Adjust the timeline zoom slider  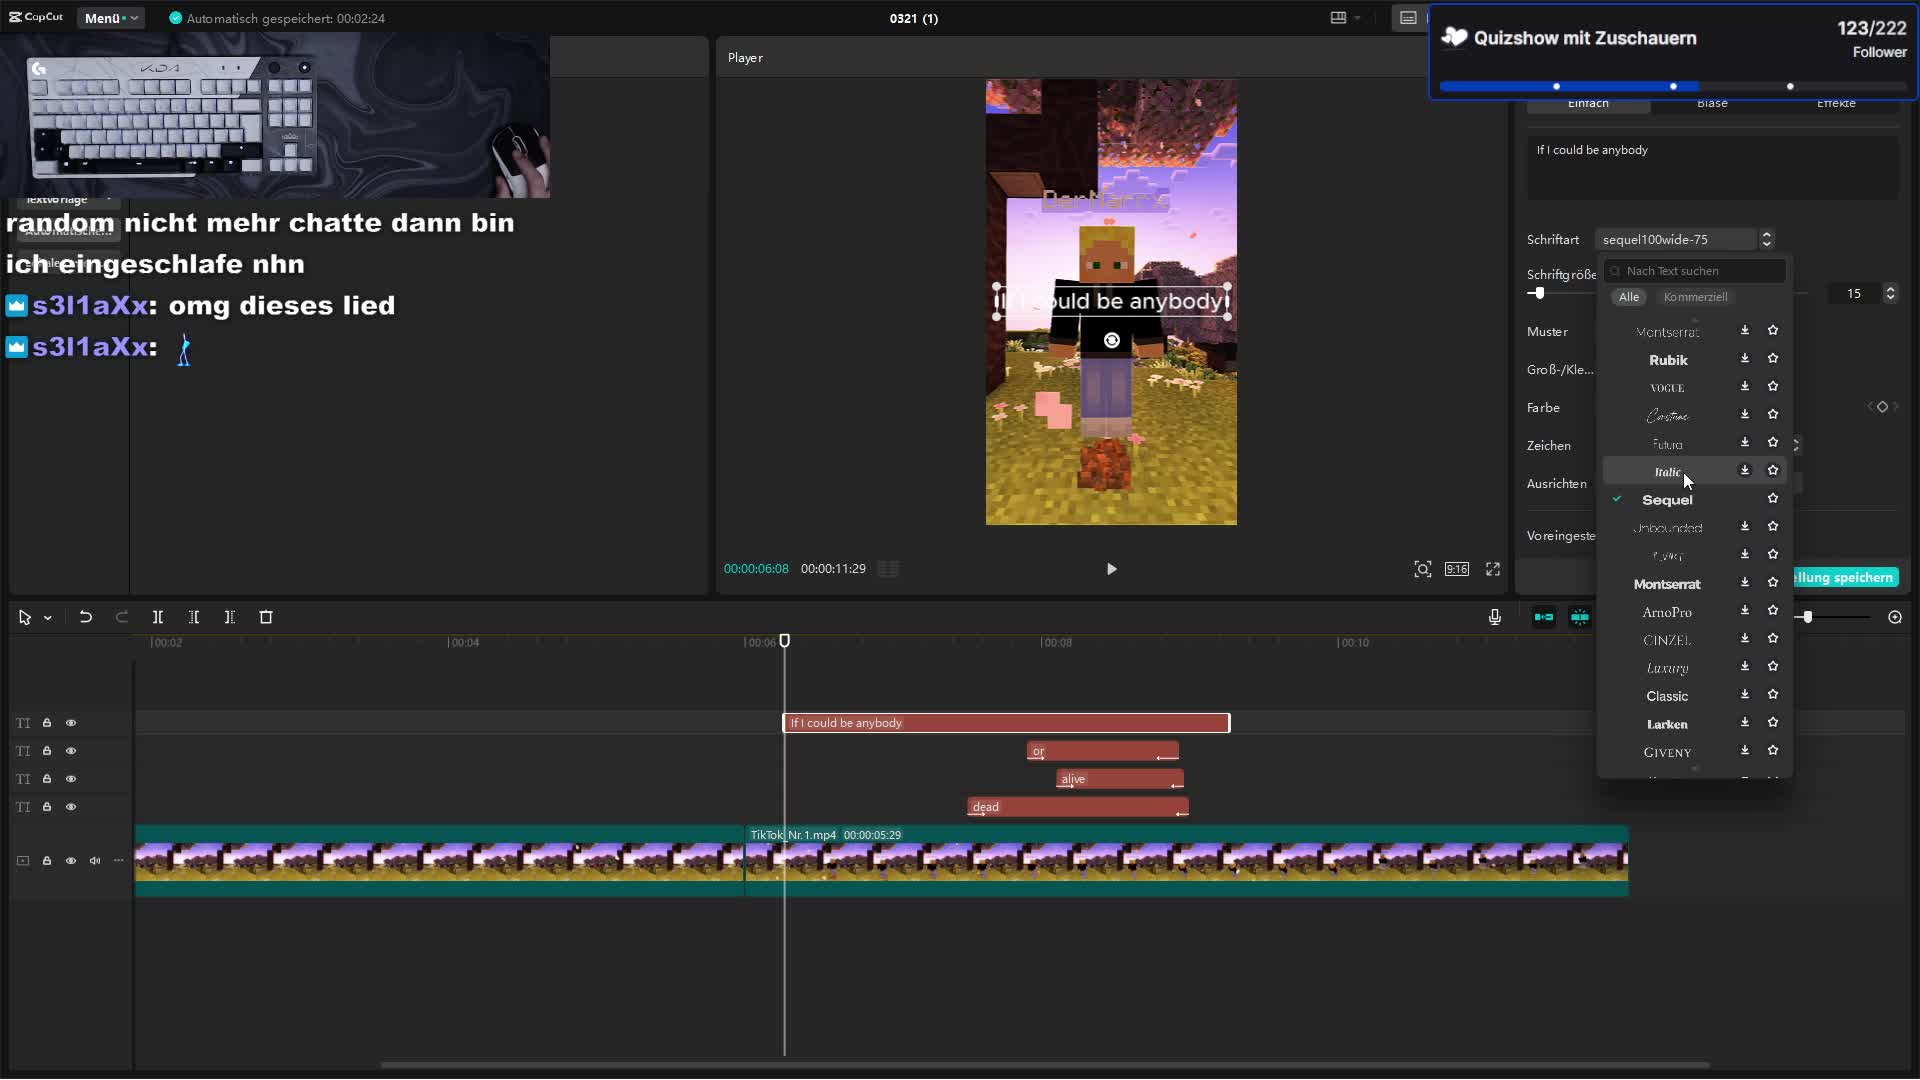[x=1808, y=618]
